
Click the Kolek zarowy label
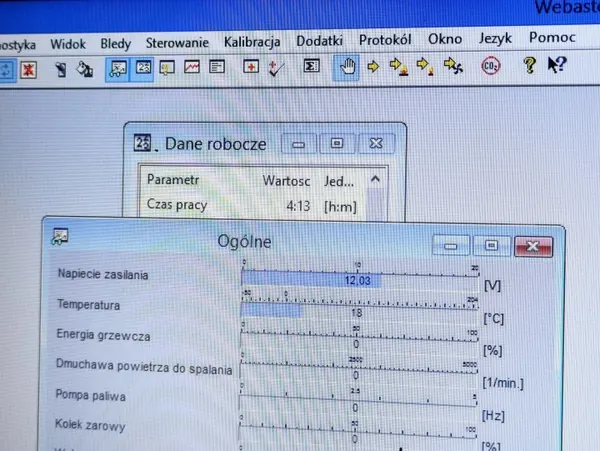(x=90, y=425)
